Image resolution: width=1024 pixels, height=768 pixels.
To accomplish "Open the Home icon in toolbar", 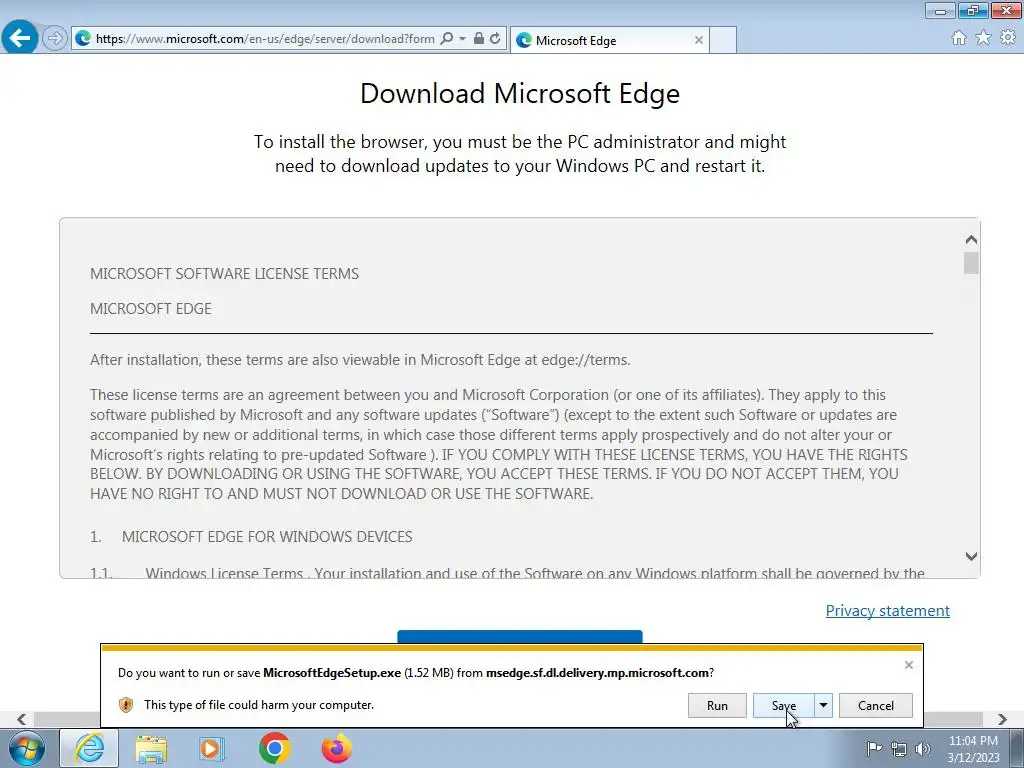I will pyautogui.click(x=959, y=38).
